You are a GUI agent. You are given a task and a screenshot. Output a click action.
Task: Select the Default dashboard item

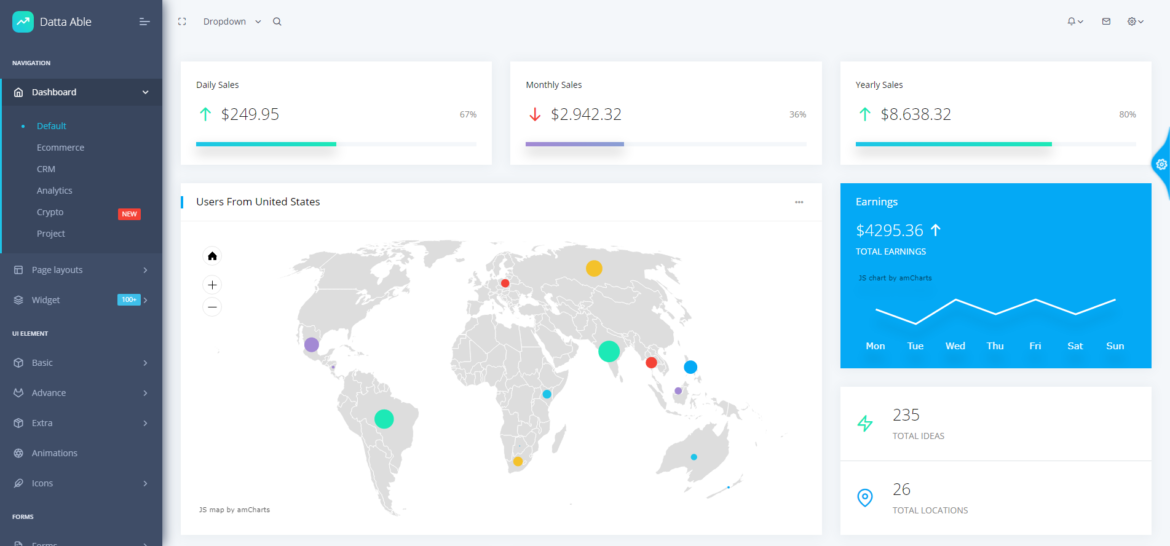point(51,126)
